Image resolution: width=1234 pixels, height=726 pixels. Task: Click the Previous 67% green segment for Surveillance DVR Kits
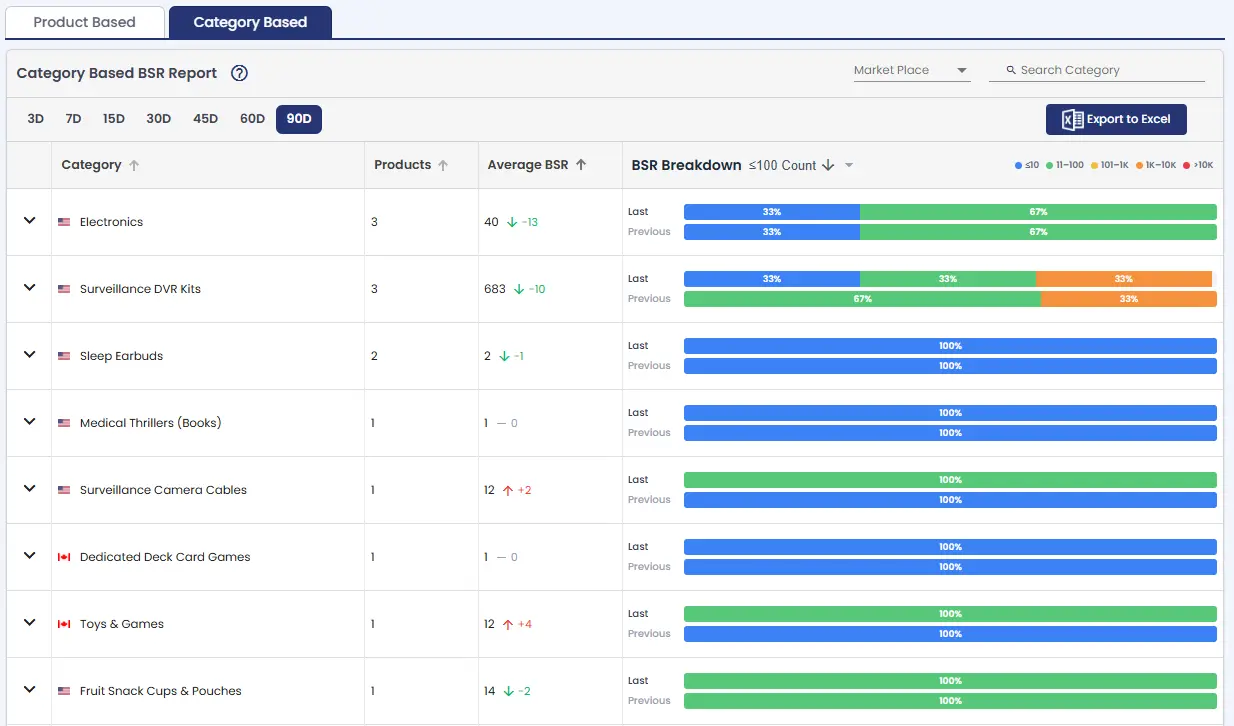pyautogui.click(x=862, y=299)
